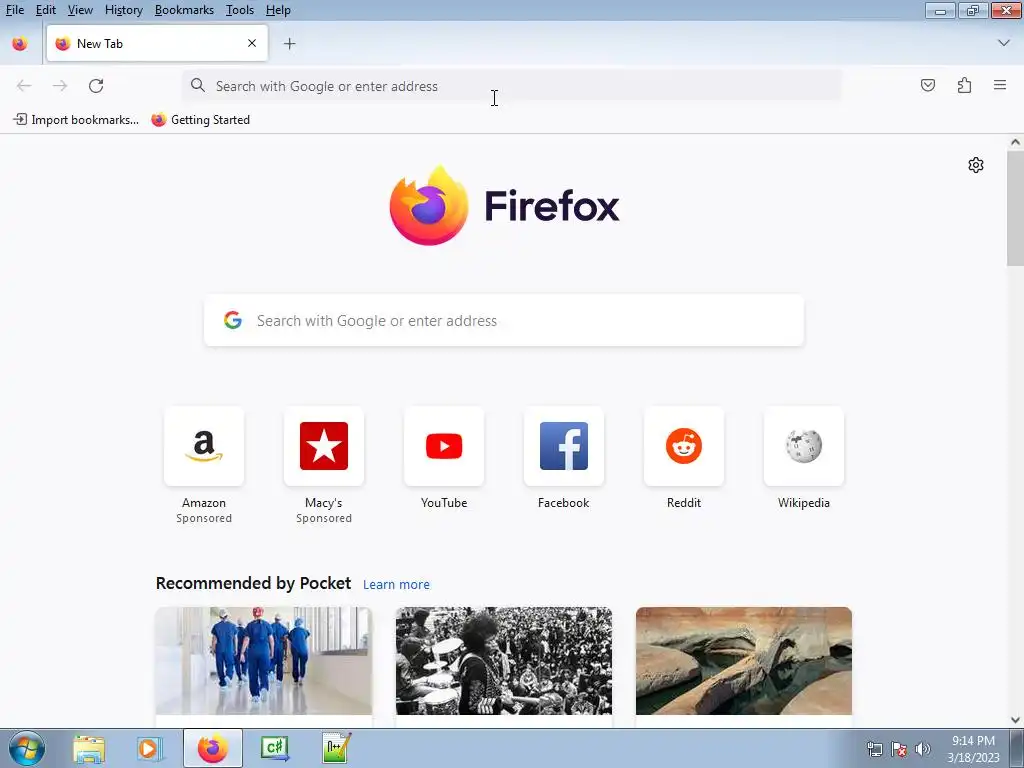Open the View menu
Screen dimensions: 1024x768
[x=80, y=10]
